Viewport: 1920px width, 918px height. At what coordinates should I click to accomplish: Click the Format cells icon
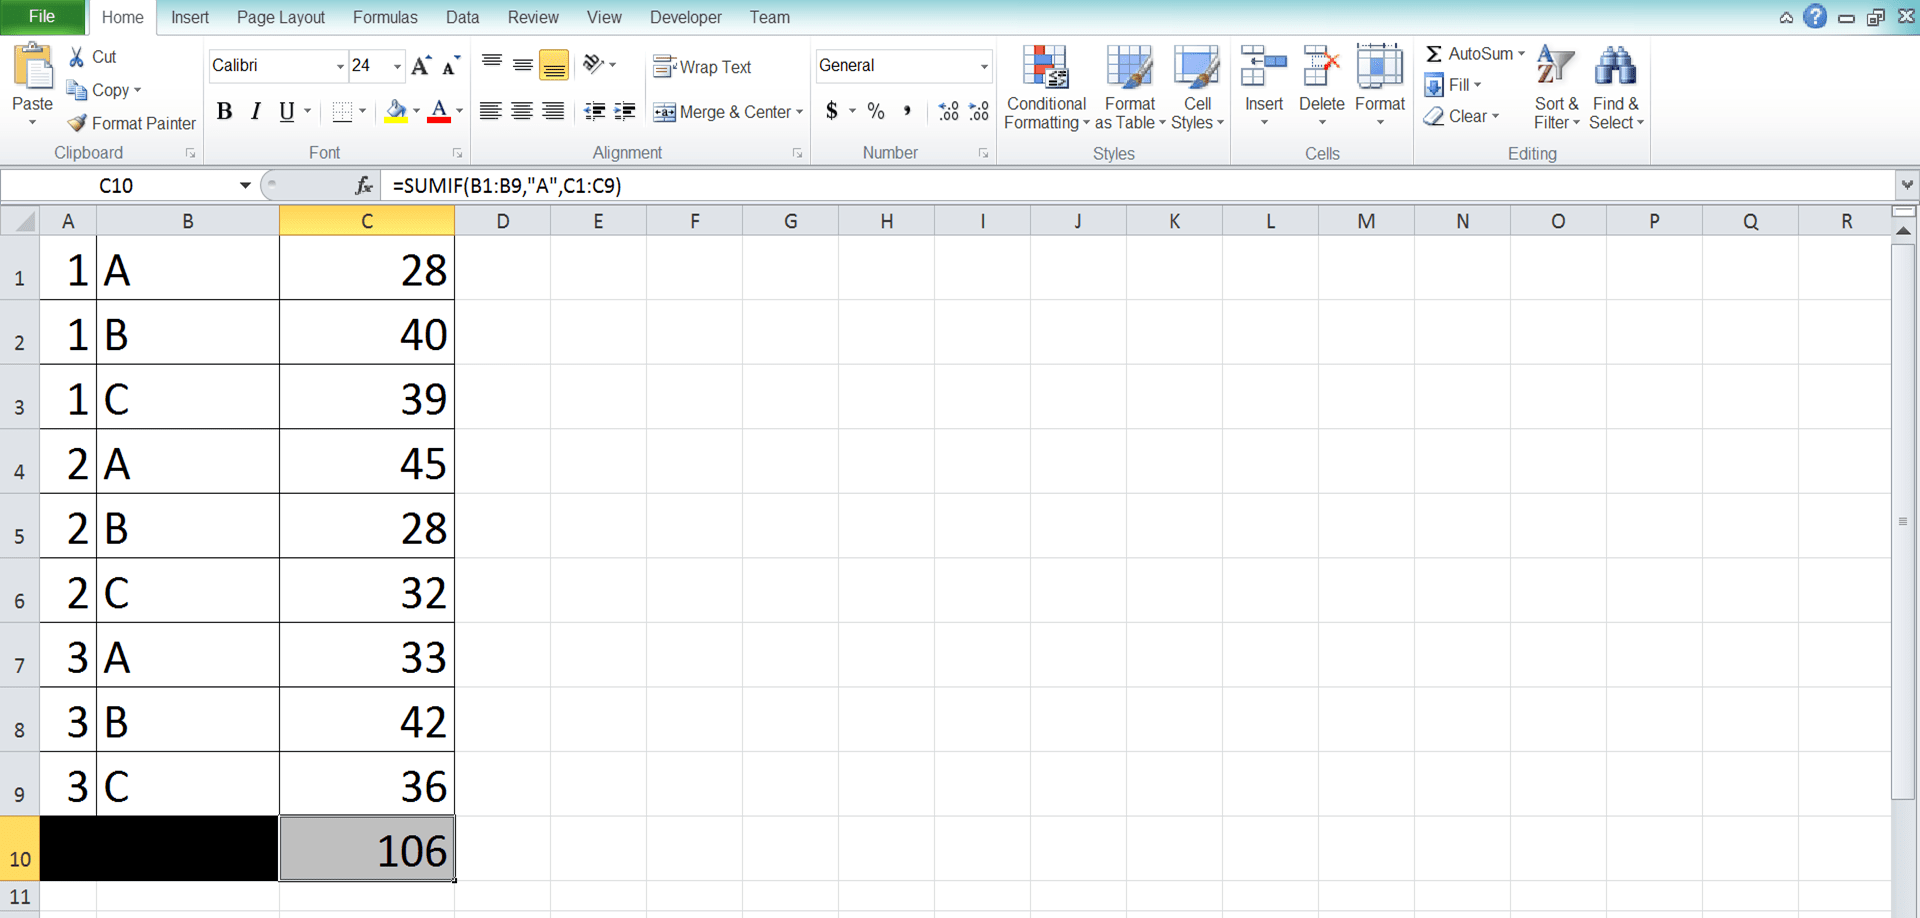1380,68
